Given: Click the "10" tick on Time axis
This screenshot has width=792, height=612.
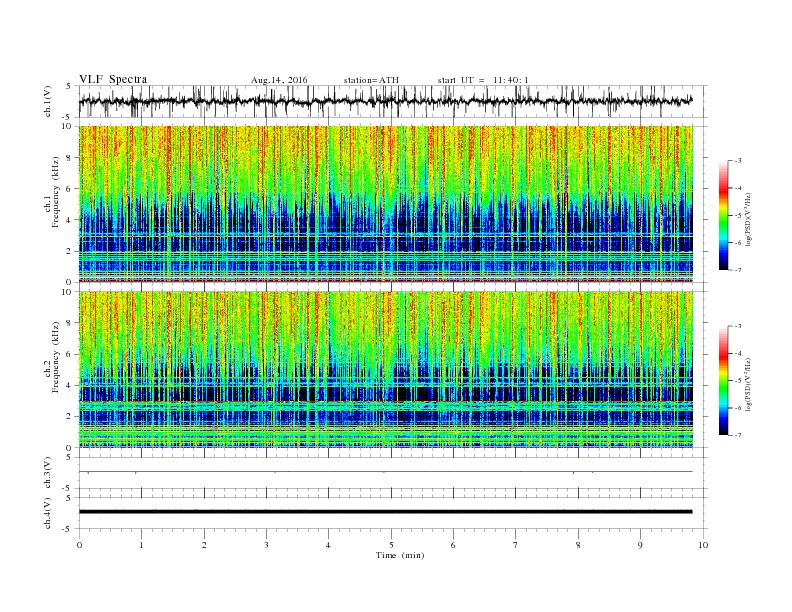Looking at the screenshot, I should [703, 545].
